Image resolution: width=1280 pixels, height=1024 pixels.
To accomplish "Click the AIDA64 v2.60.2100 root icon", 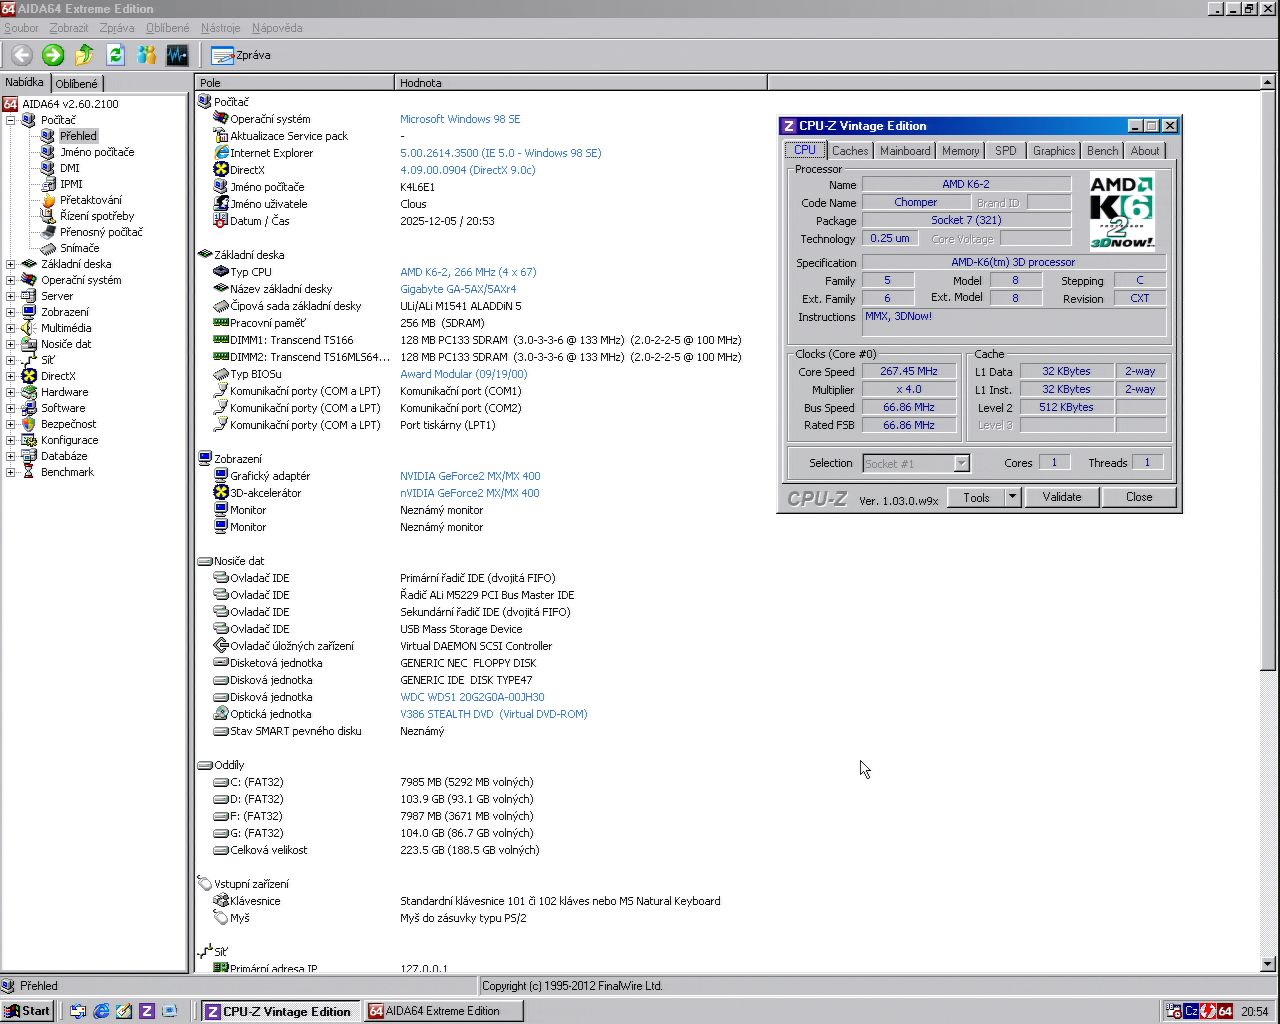I will point(10,104).
